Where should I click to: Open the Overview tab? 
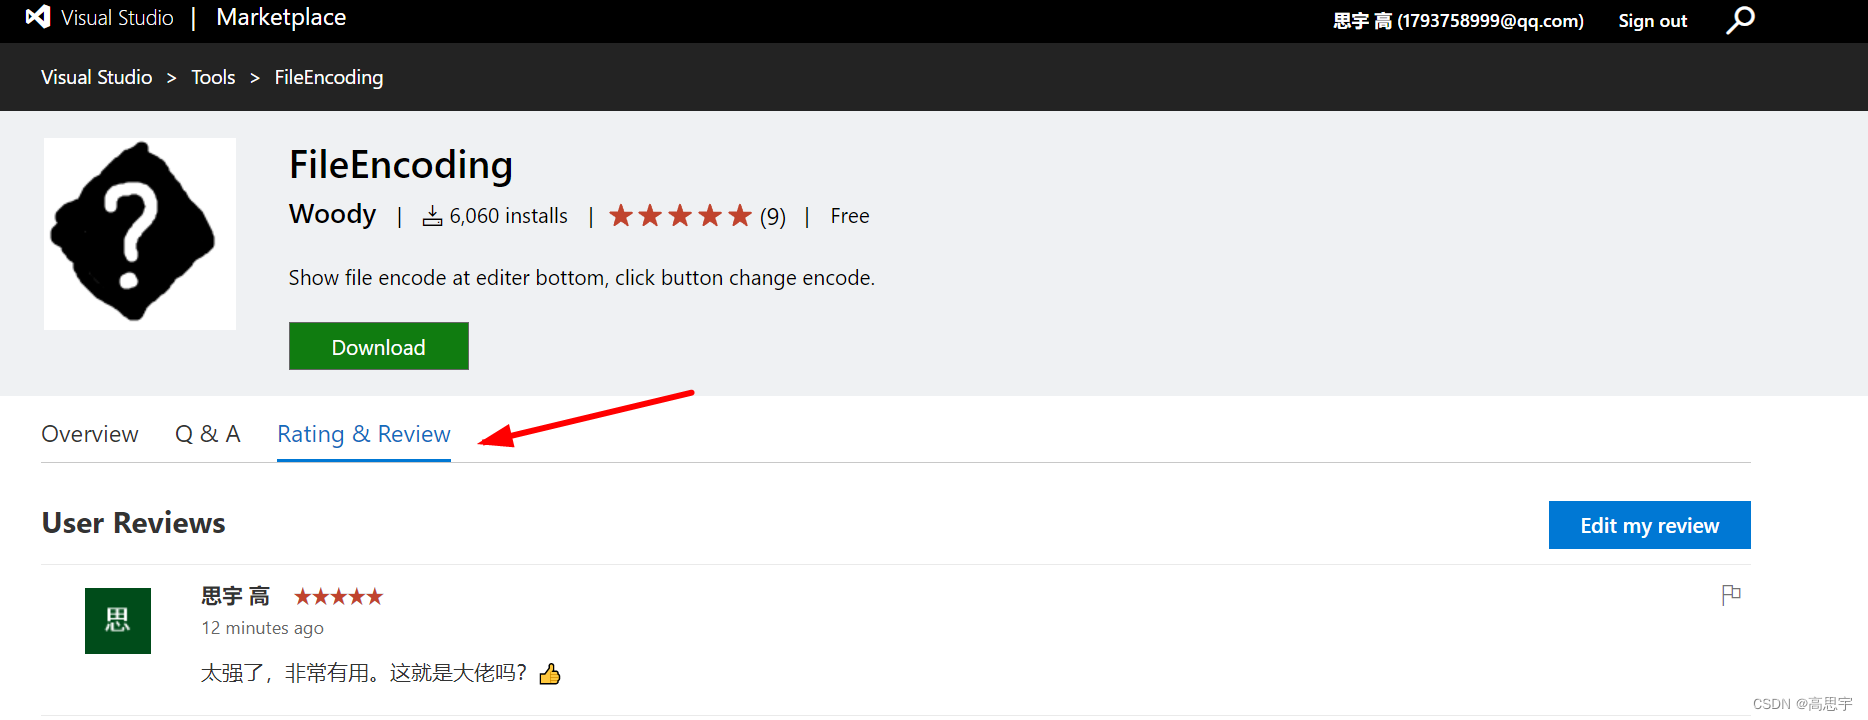pyautogui.click(x=90, y=434)
